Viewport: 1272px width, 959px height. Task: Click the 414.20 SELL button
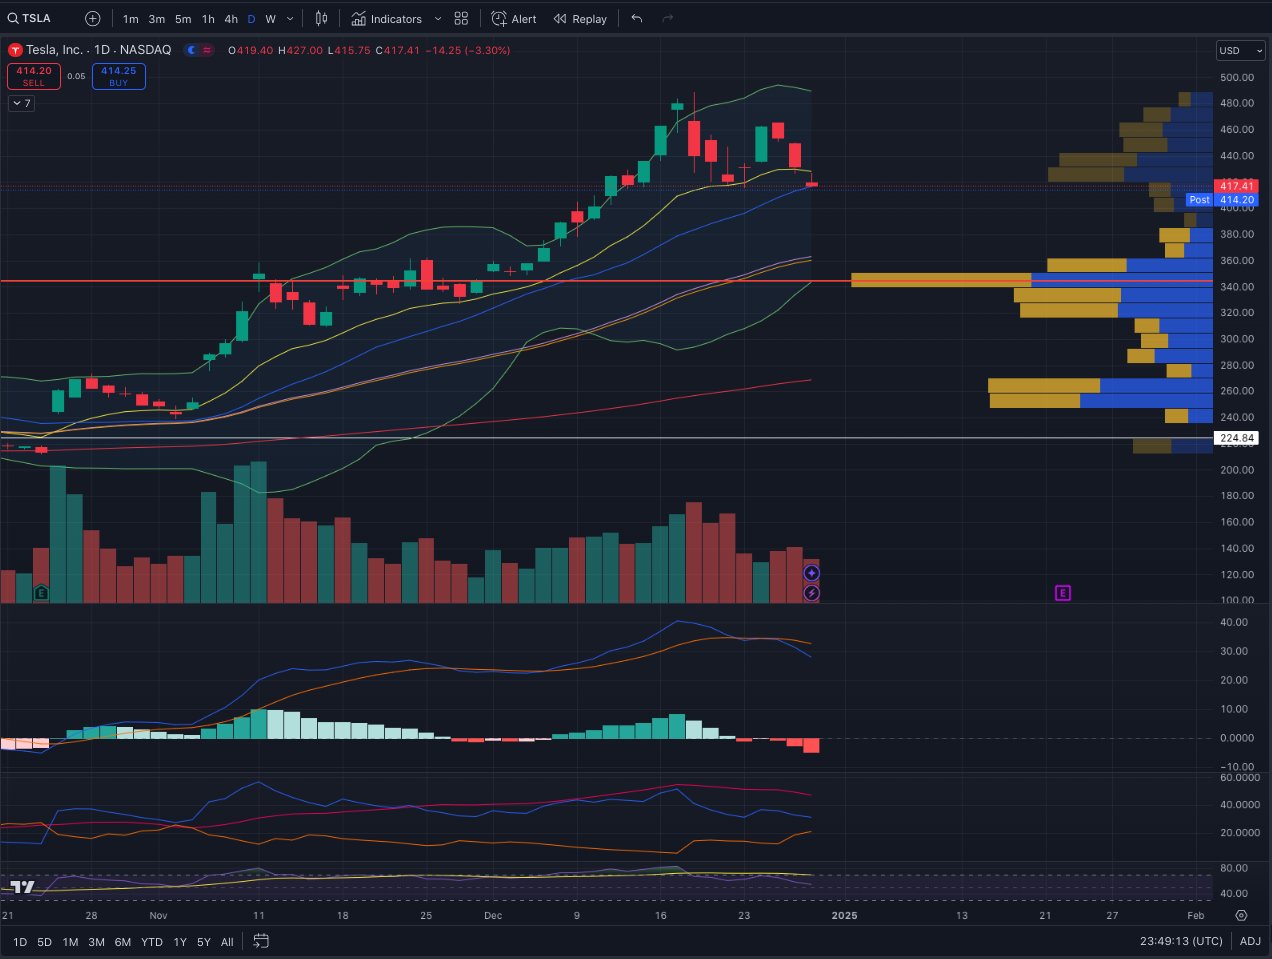pos(34,76)
